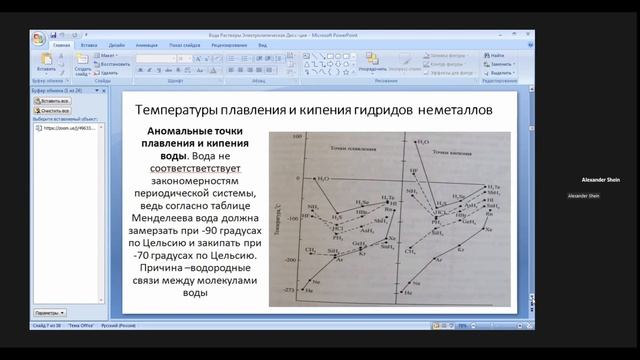This screenshot has height=360, width=640.
Task: Click the Clear formatting icon
Action: pos(218,59)
